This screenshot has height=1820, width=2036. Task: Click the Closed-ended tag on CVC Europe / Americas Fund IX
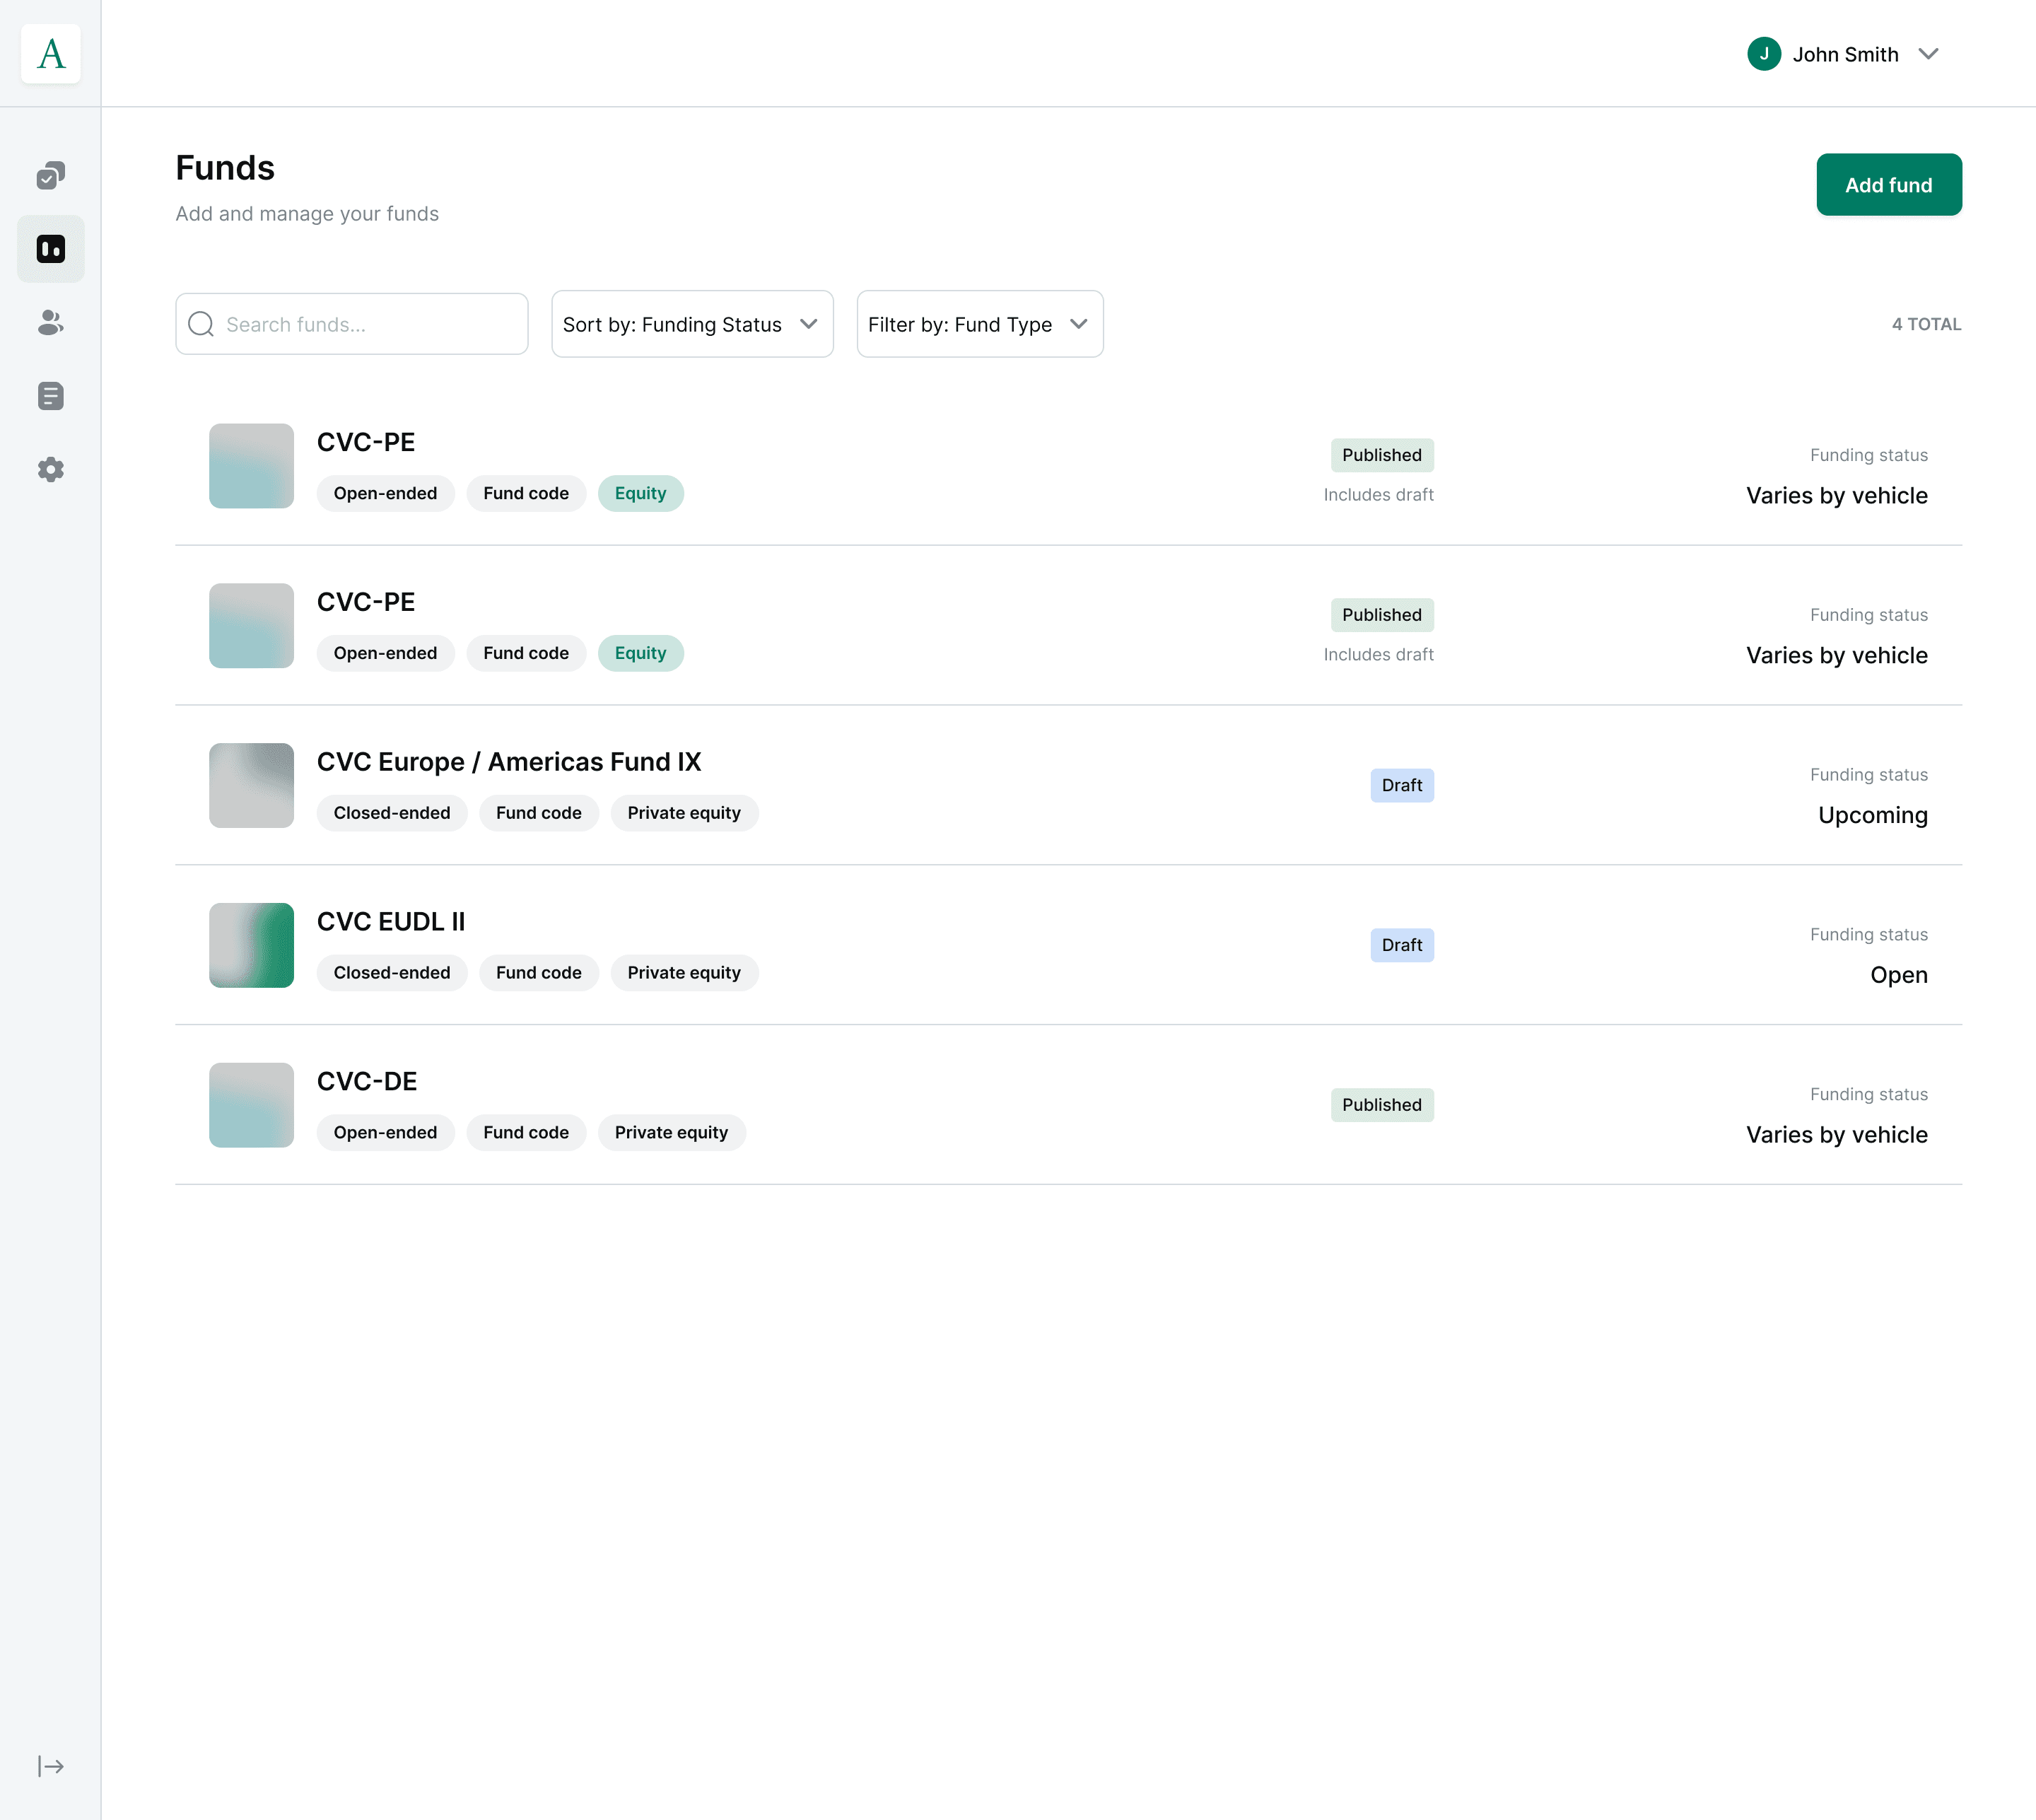[x=392, y=813]
